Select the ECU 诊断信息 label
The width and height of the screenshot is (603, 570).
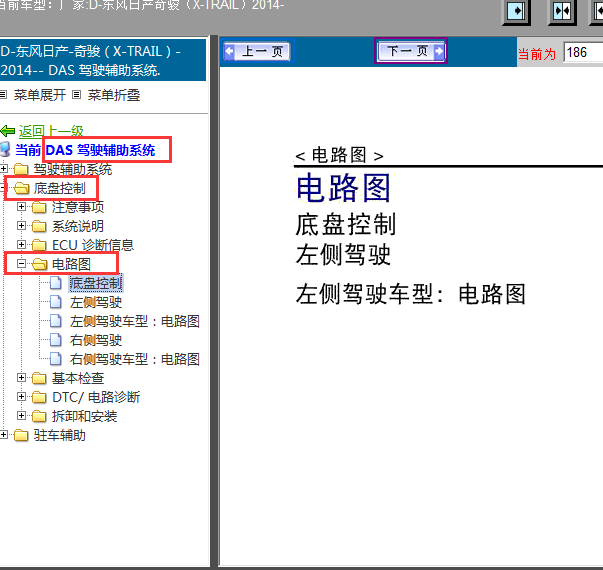point(93,245)
